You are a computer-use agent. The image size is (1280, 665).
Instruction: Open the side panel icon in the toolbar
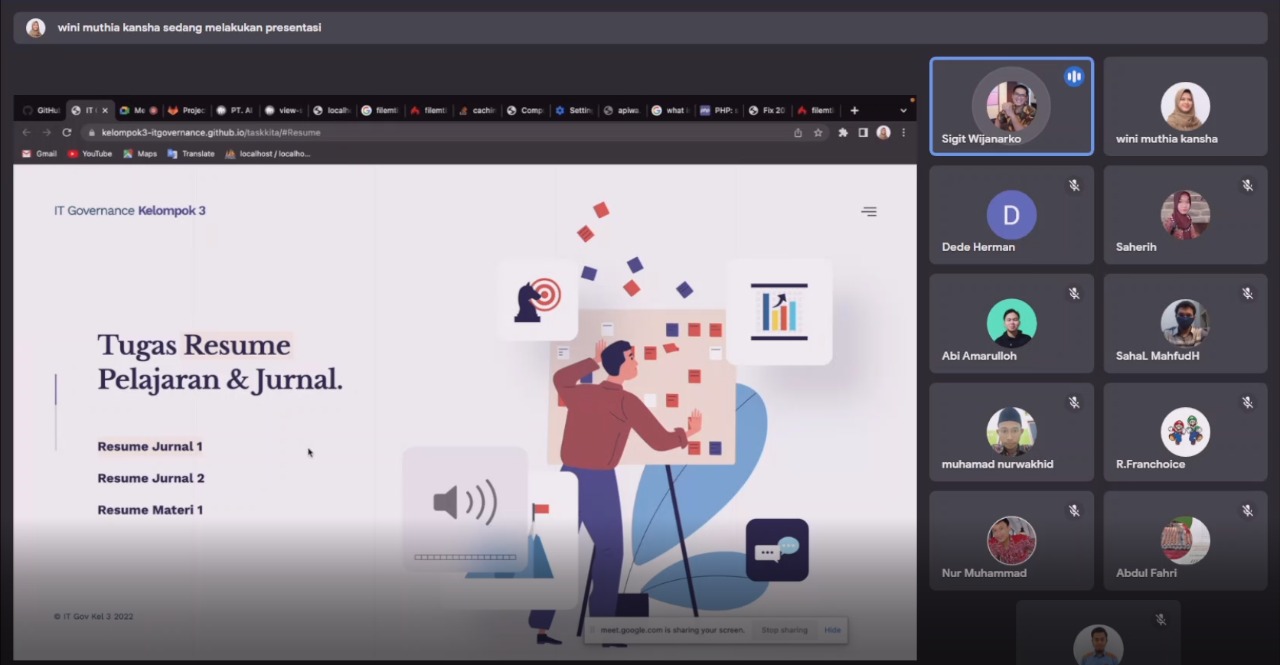coord(863,132)
